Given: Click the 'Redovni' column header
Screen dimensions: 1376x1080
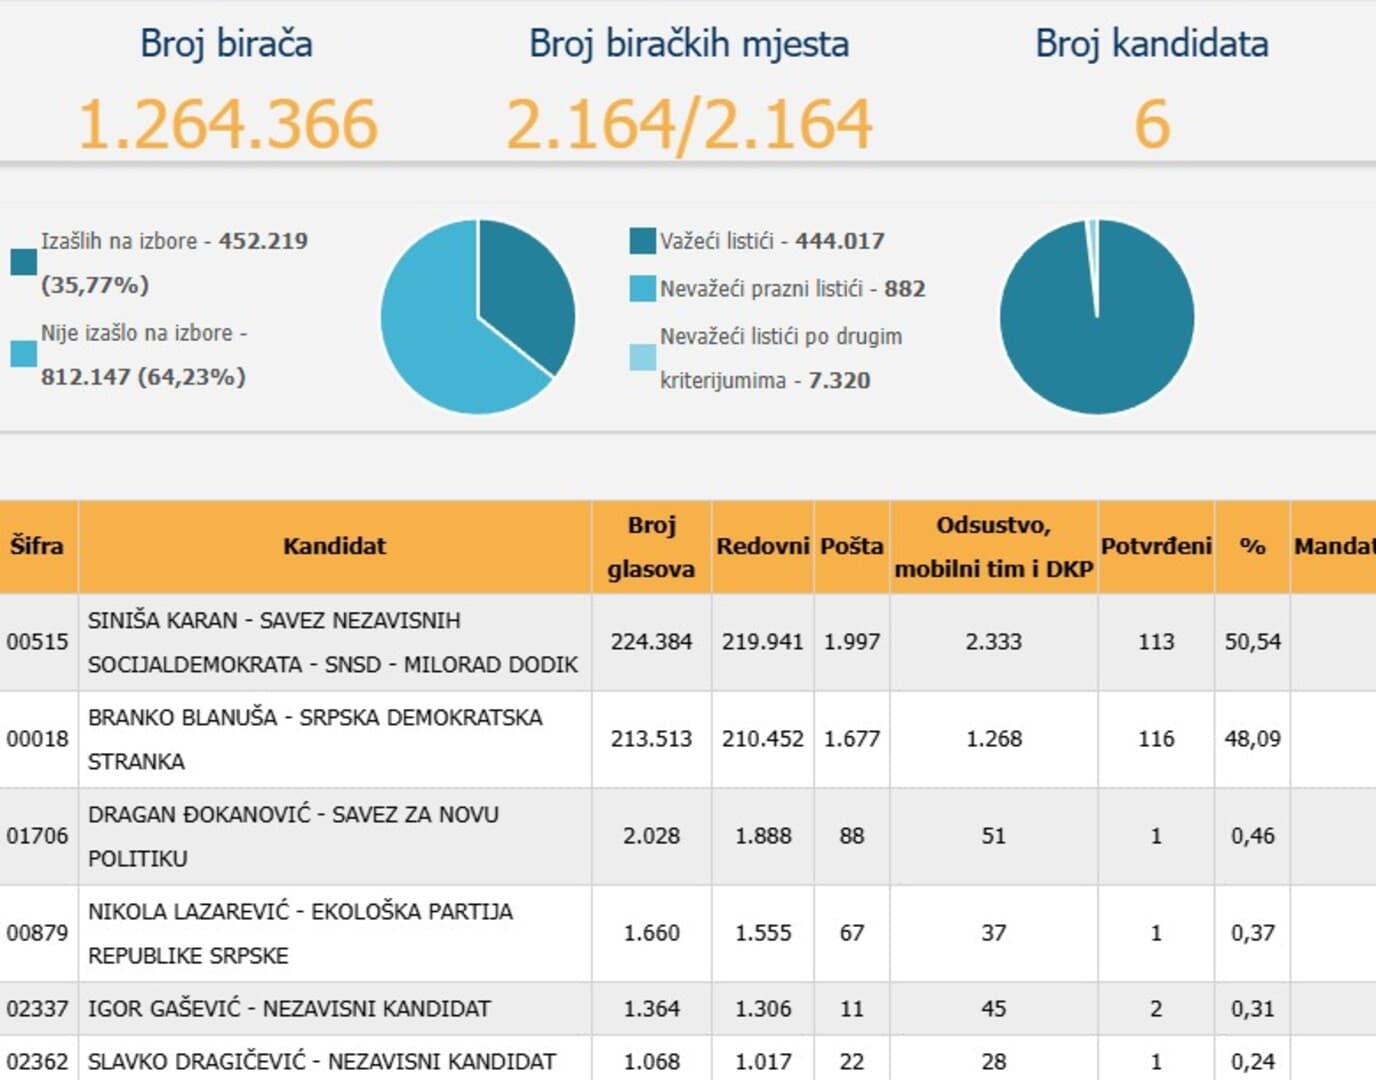Looking at the screenshot, I should point(762,546).
